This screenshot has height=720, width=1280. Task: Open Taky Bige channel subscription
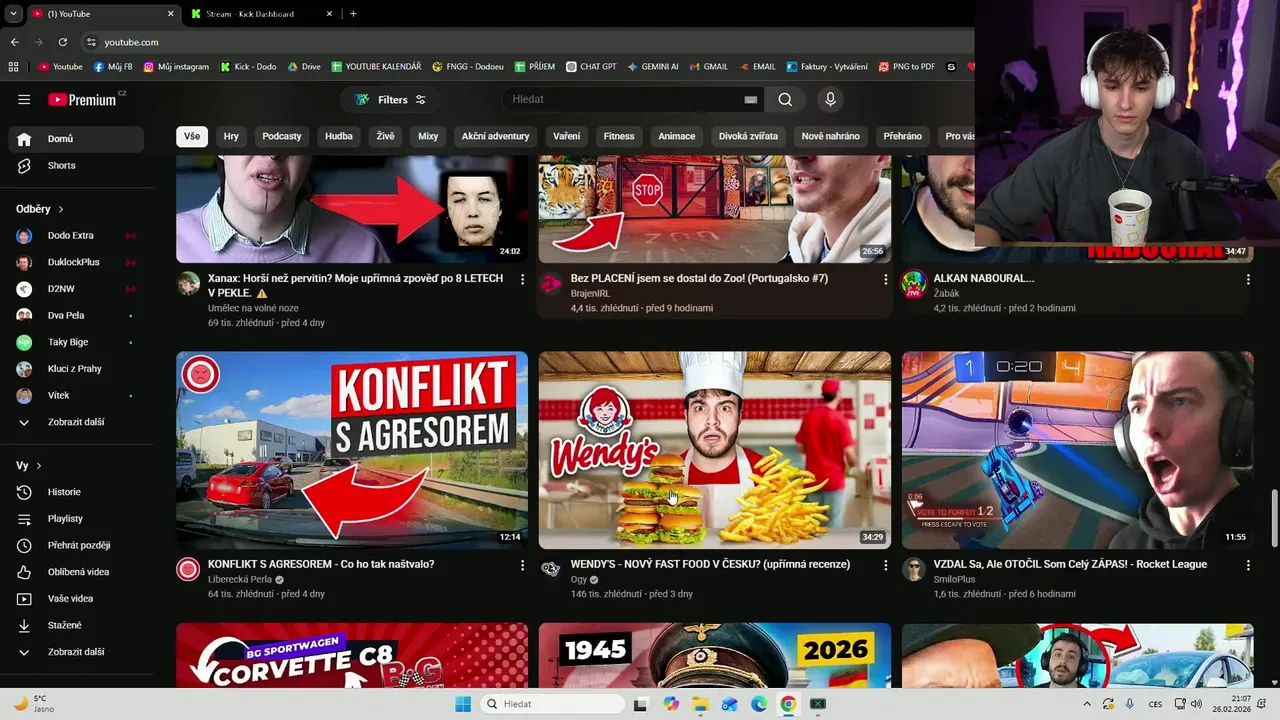pyautogui.click(x=76, y=342)
